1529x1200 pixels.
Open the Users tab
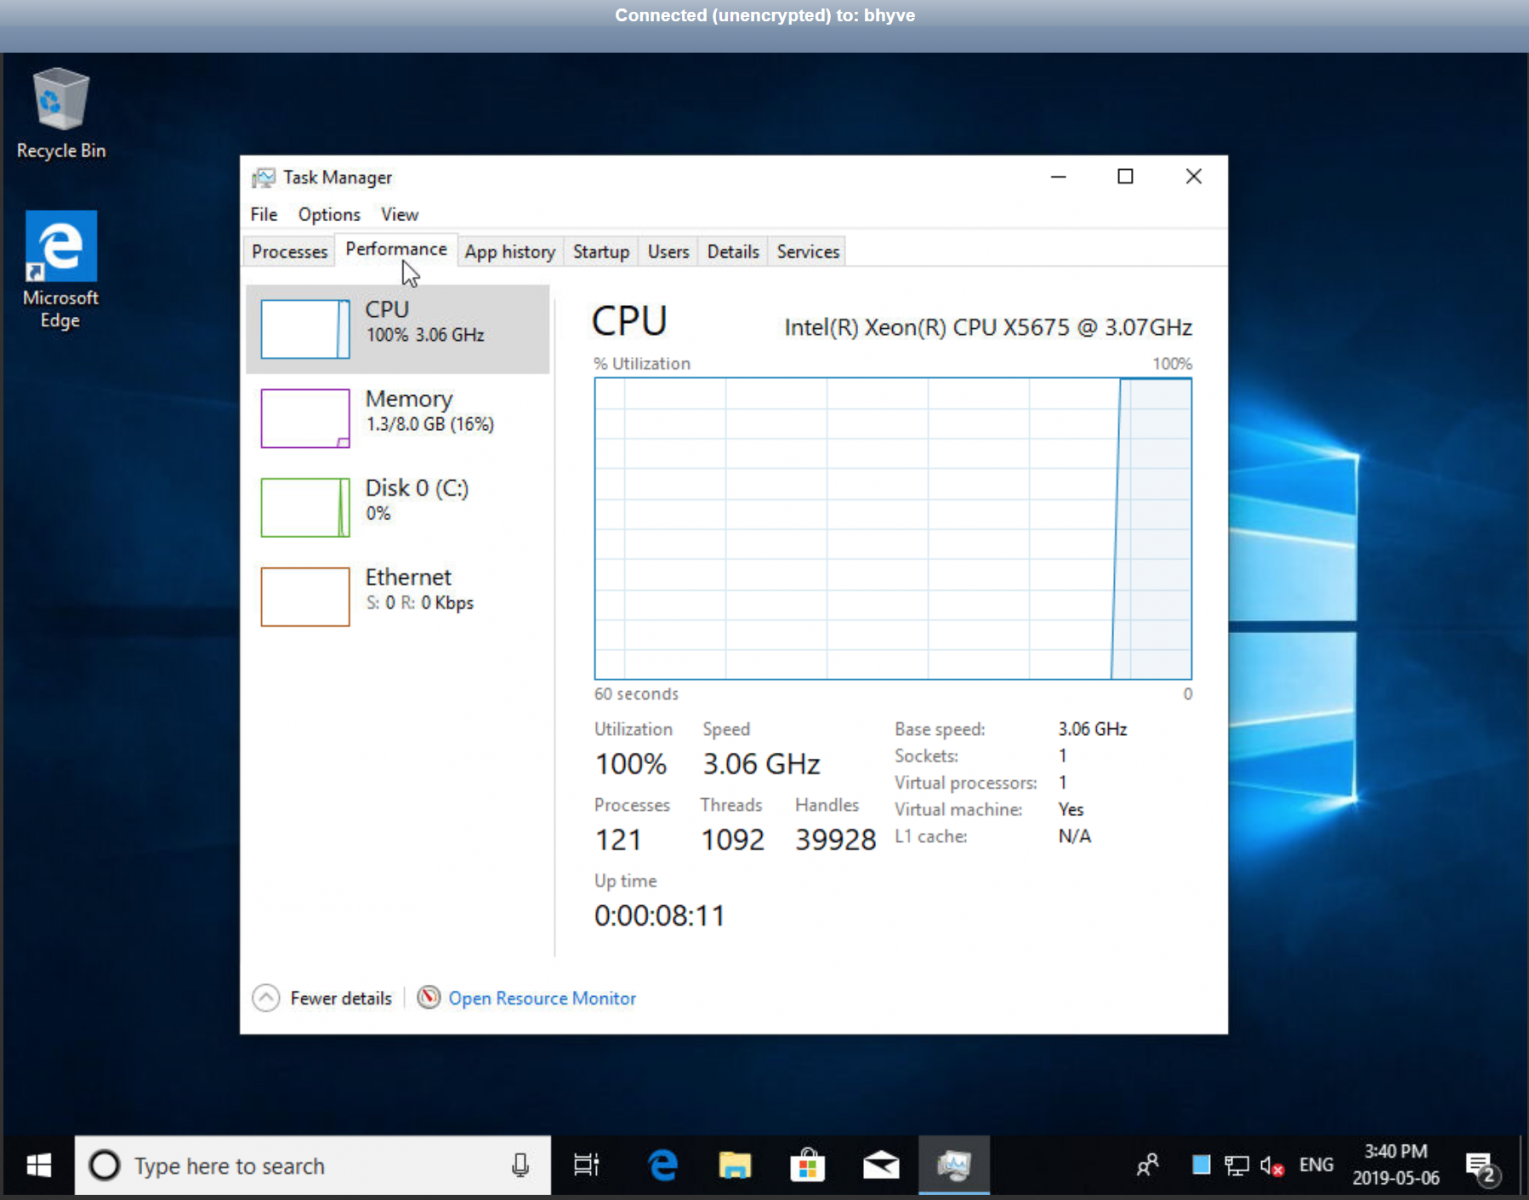coord(668,252)
